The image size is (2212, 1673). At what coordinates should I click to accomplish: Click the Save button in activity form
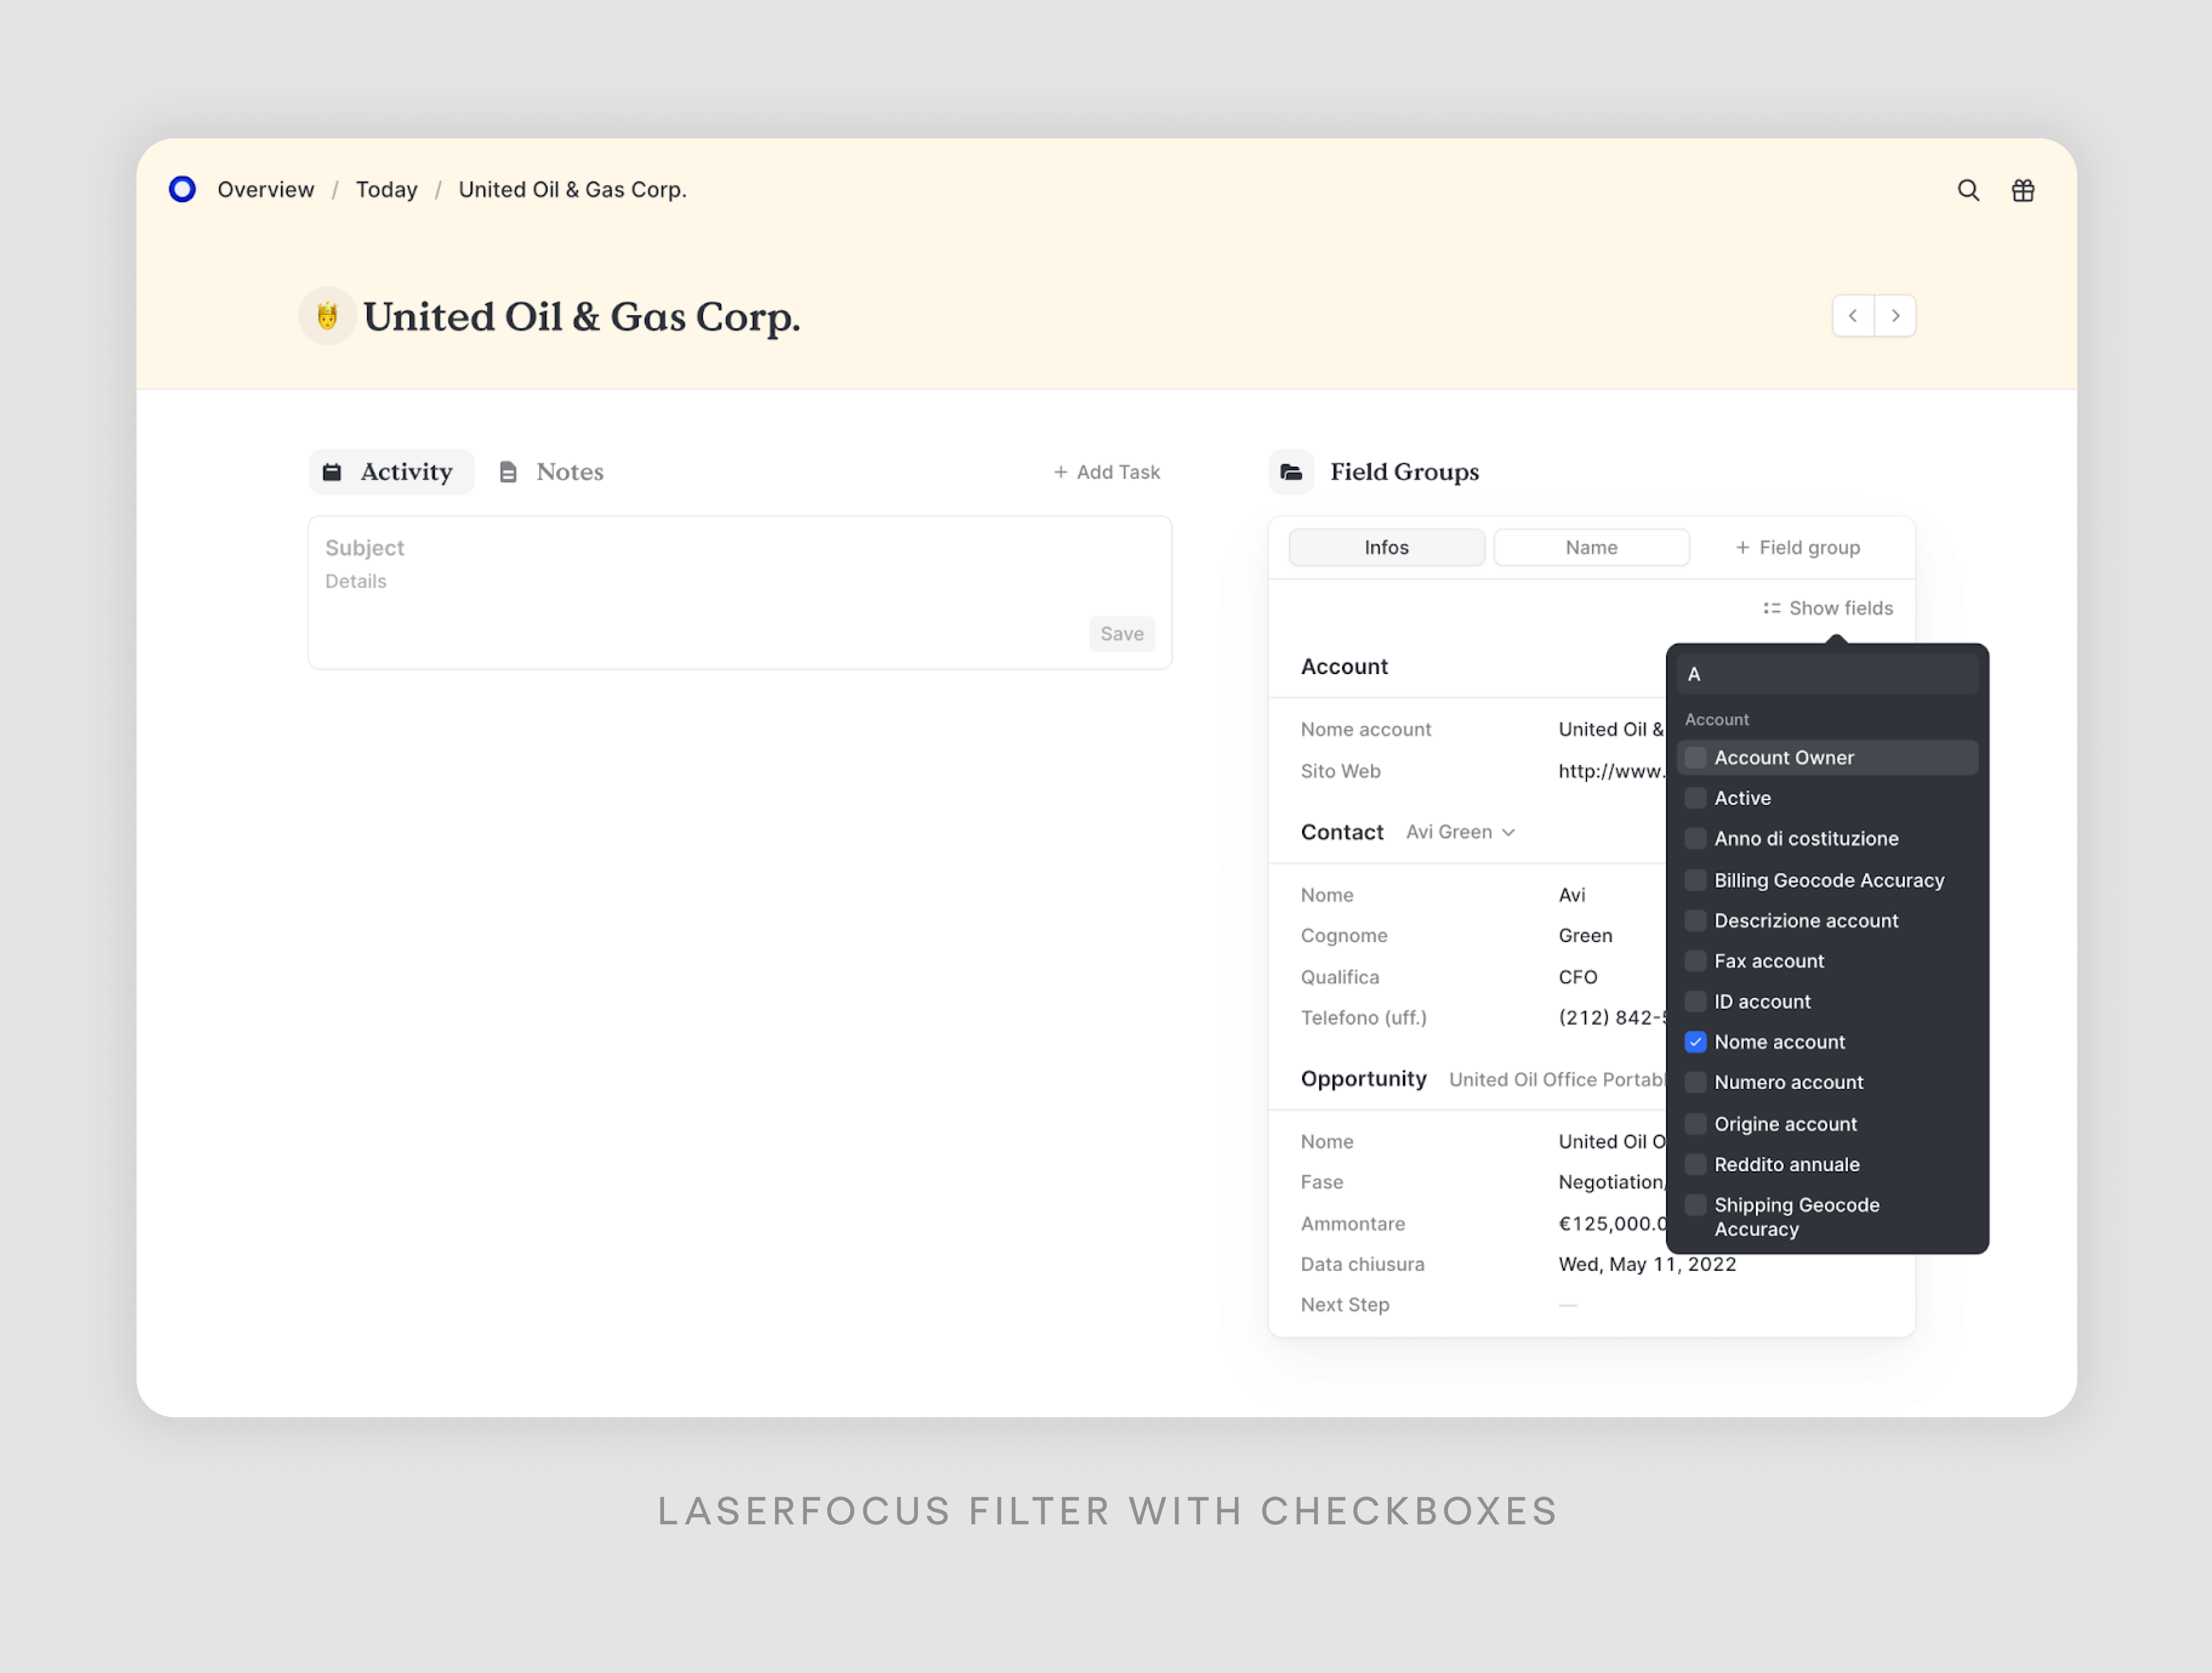pyautogui.click(x=1121, y=633)
